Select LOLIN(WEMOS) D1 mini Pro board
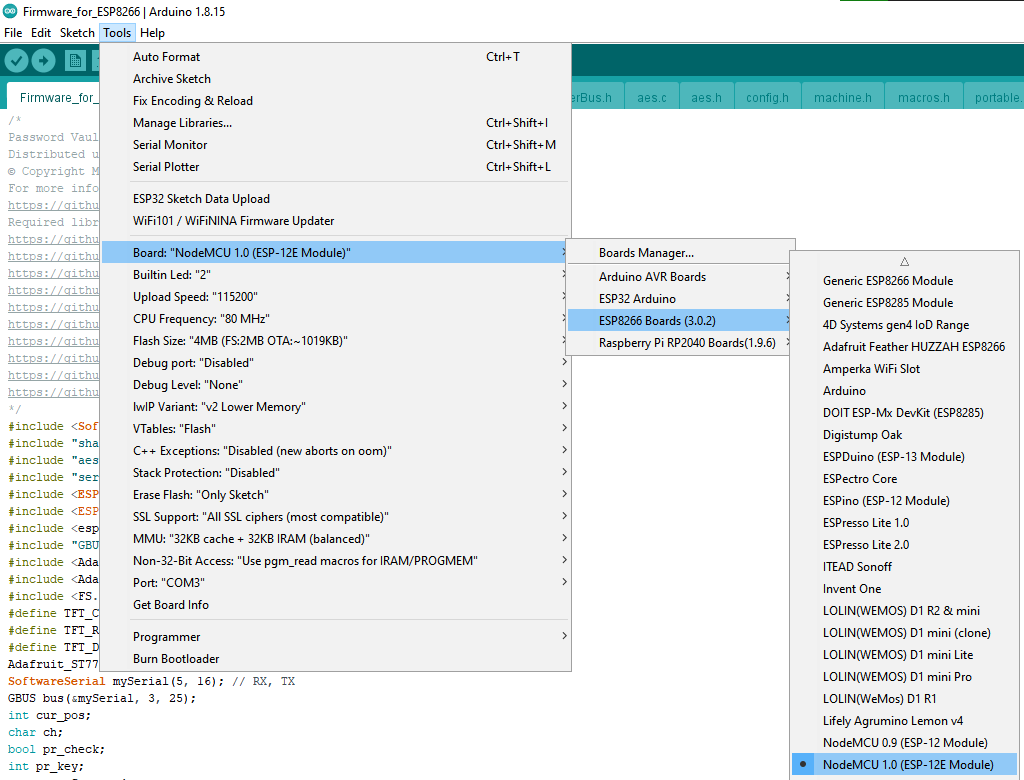 (904, 677)
